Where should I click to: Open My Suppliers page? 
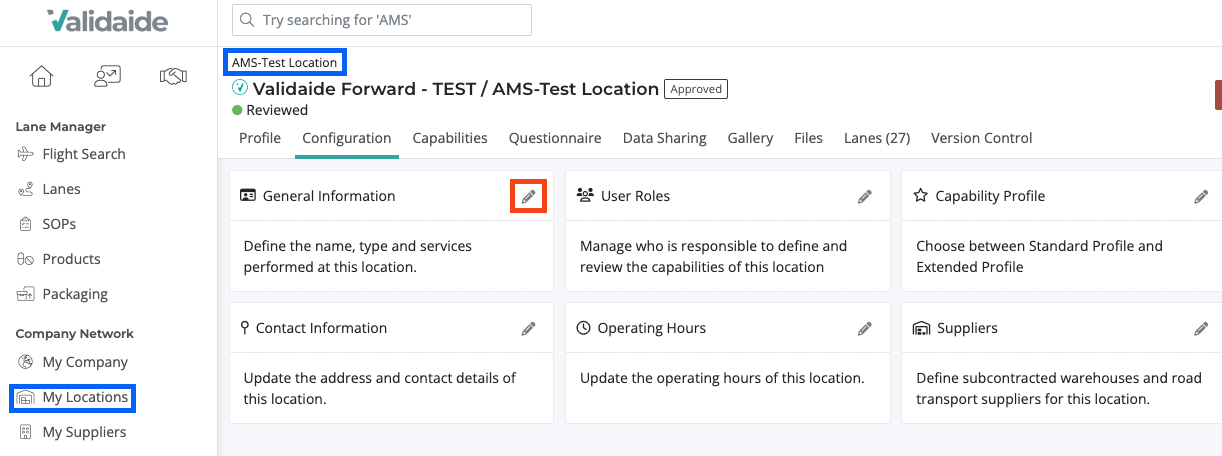click(84, 432)
